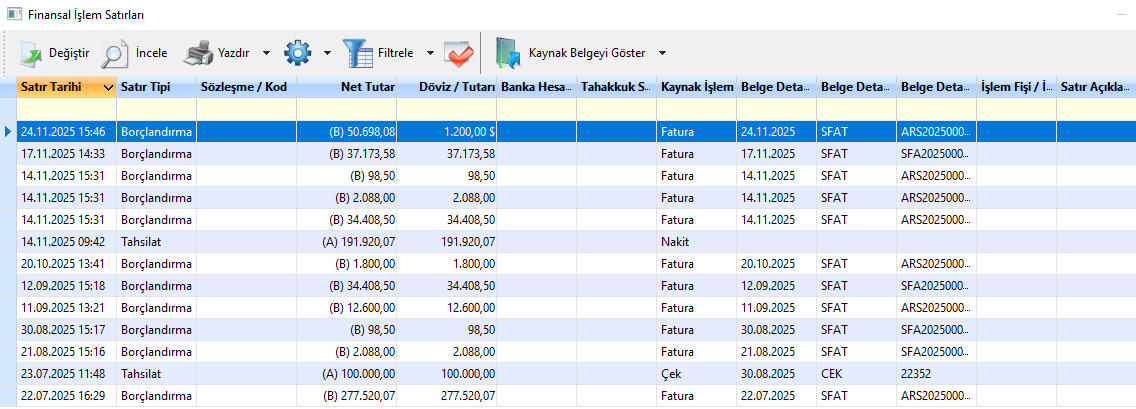Open Kaynak Belgeyi Göster dropdown arrow
The image size is (1136, 409).
coord(662,53)
